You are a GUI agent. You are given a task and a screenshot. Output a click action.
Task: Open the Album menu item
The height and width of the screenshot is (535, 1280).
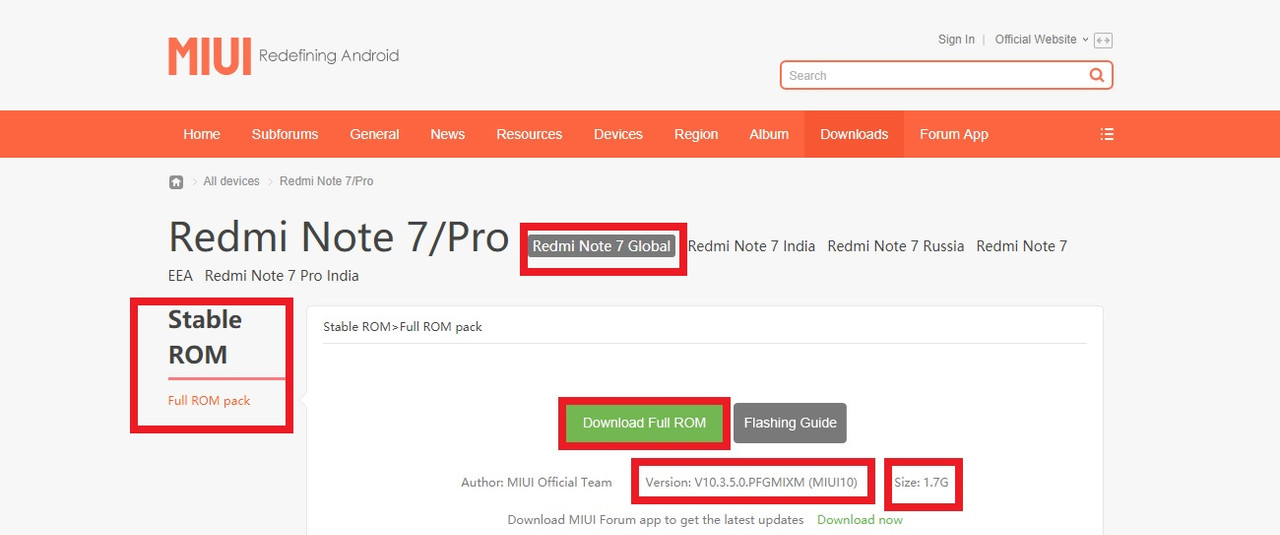(769, 134)
